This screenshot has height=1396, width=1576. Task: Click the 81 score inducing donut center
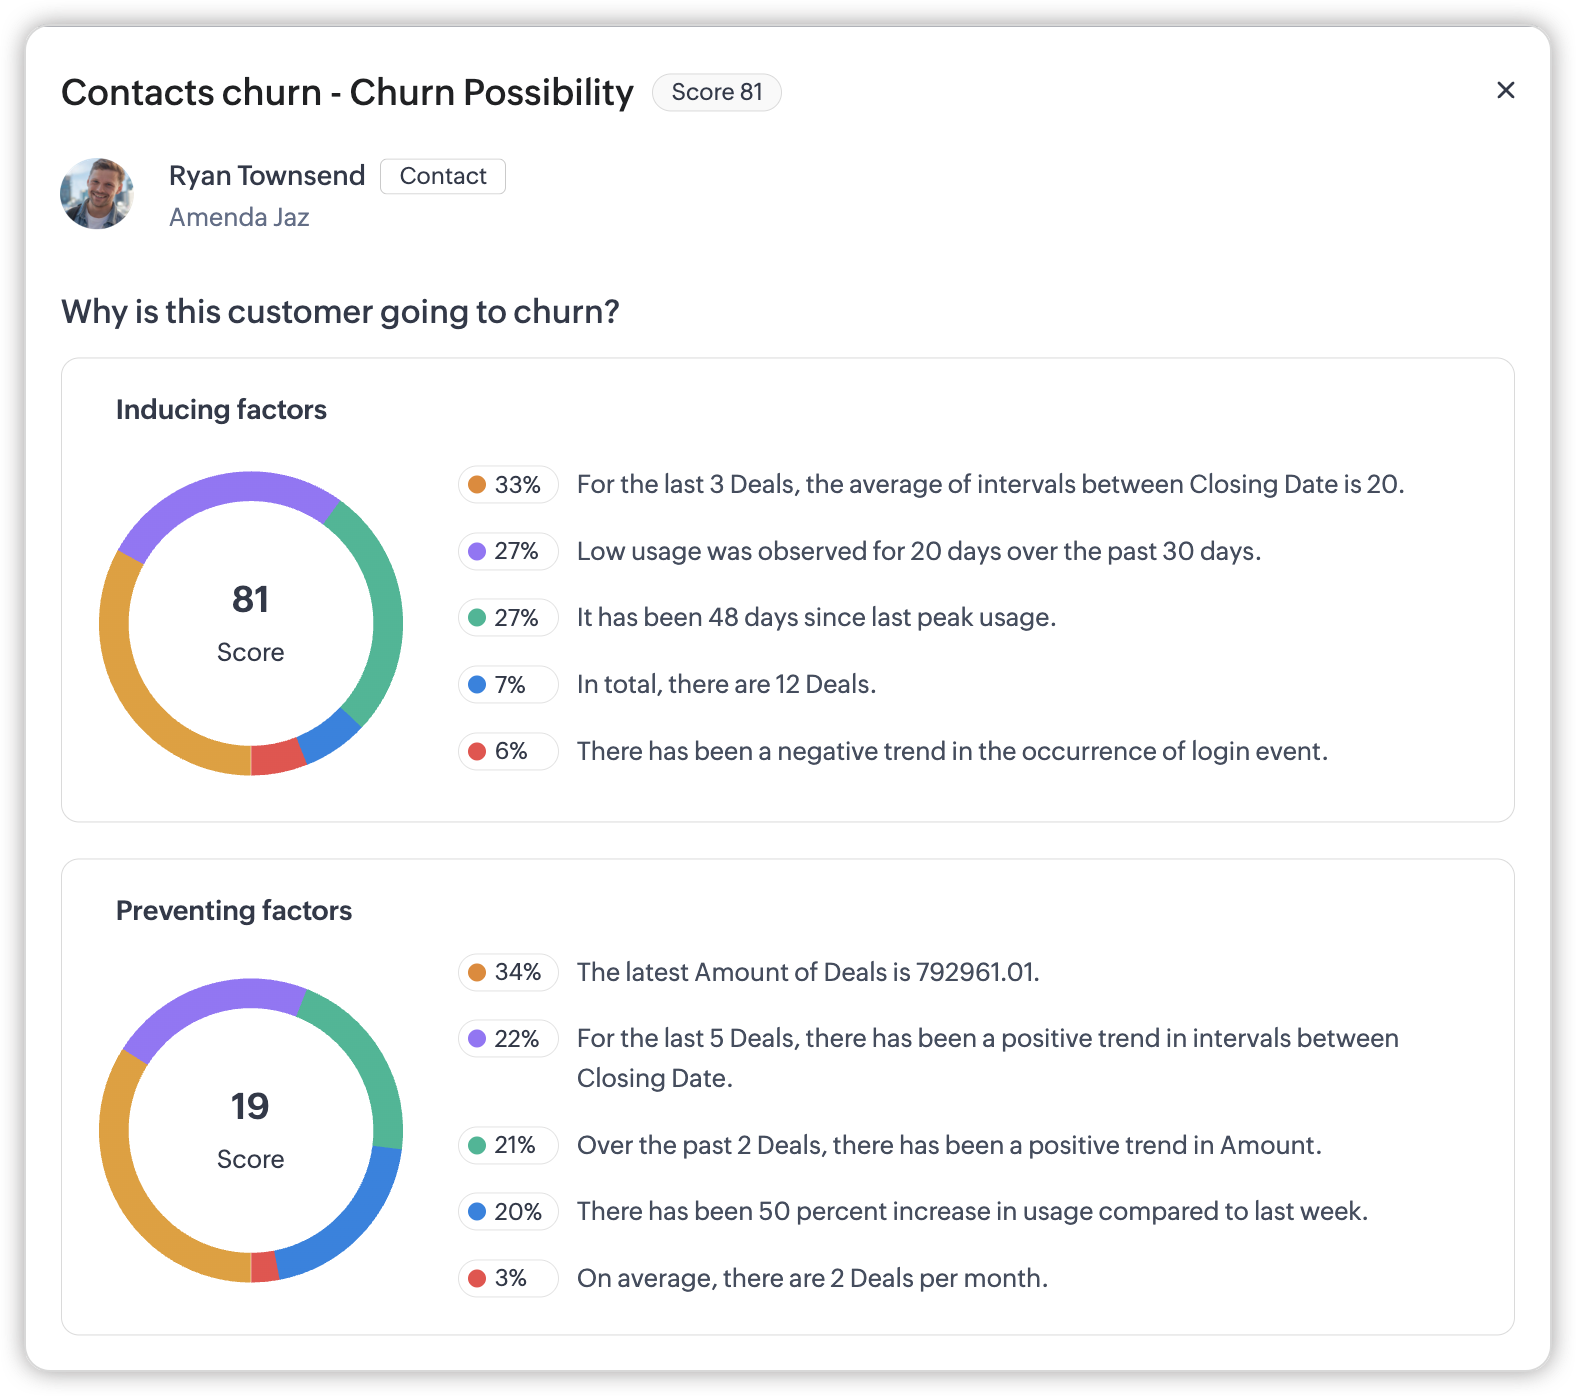pyautogui.click(x=250, y=623)
